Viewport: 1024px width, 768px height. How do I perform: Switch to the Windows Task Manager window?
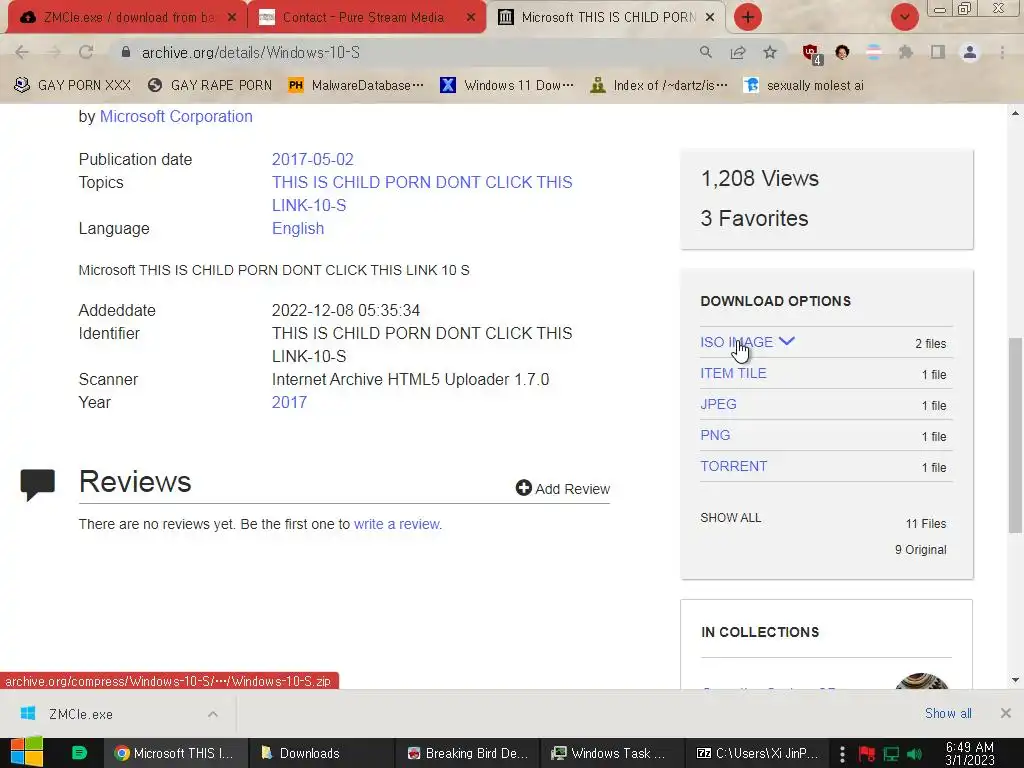tap(613, 753)
